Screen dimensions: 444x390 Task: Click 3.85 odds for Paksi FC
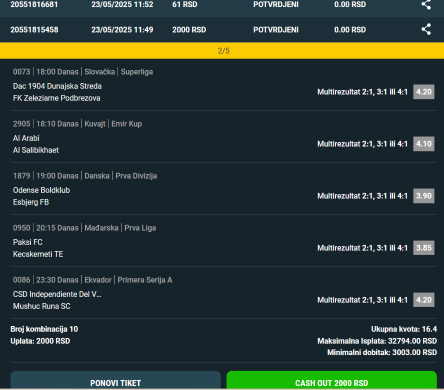(424, 248)
